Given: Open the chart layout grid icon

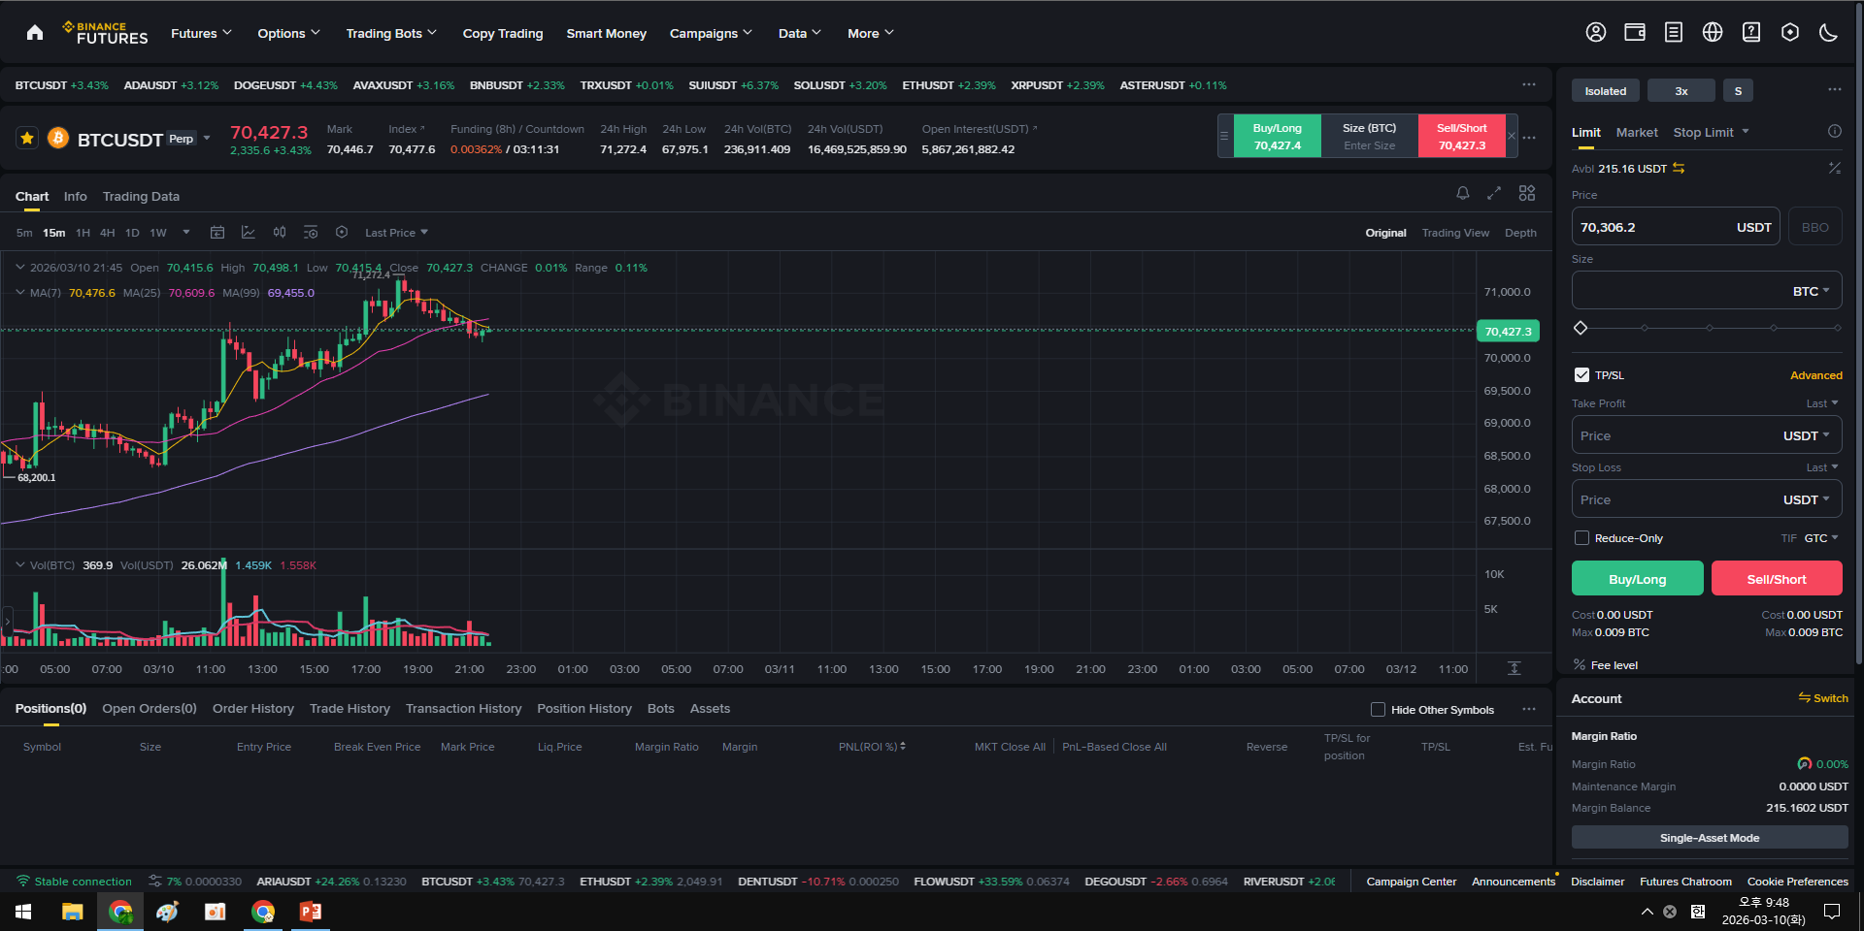Looking at the screenshot, I should coord(1527,193).
